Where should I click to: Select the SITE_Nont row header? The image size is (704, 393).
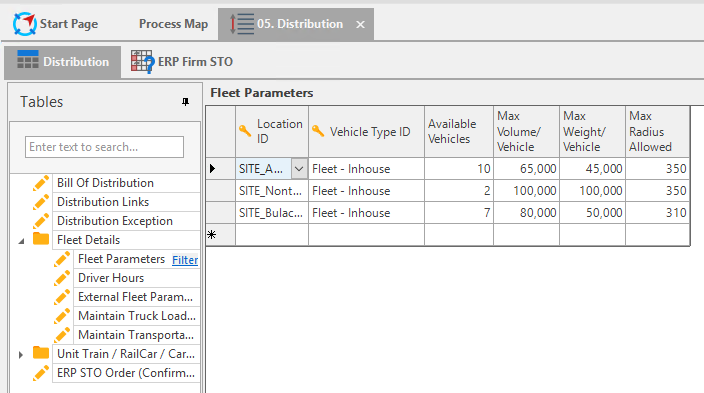pyautogui.click(x=221, y=191)
